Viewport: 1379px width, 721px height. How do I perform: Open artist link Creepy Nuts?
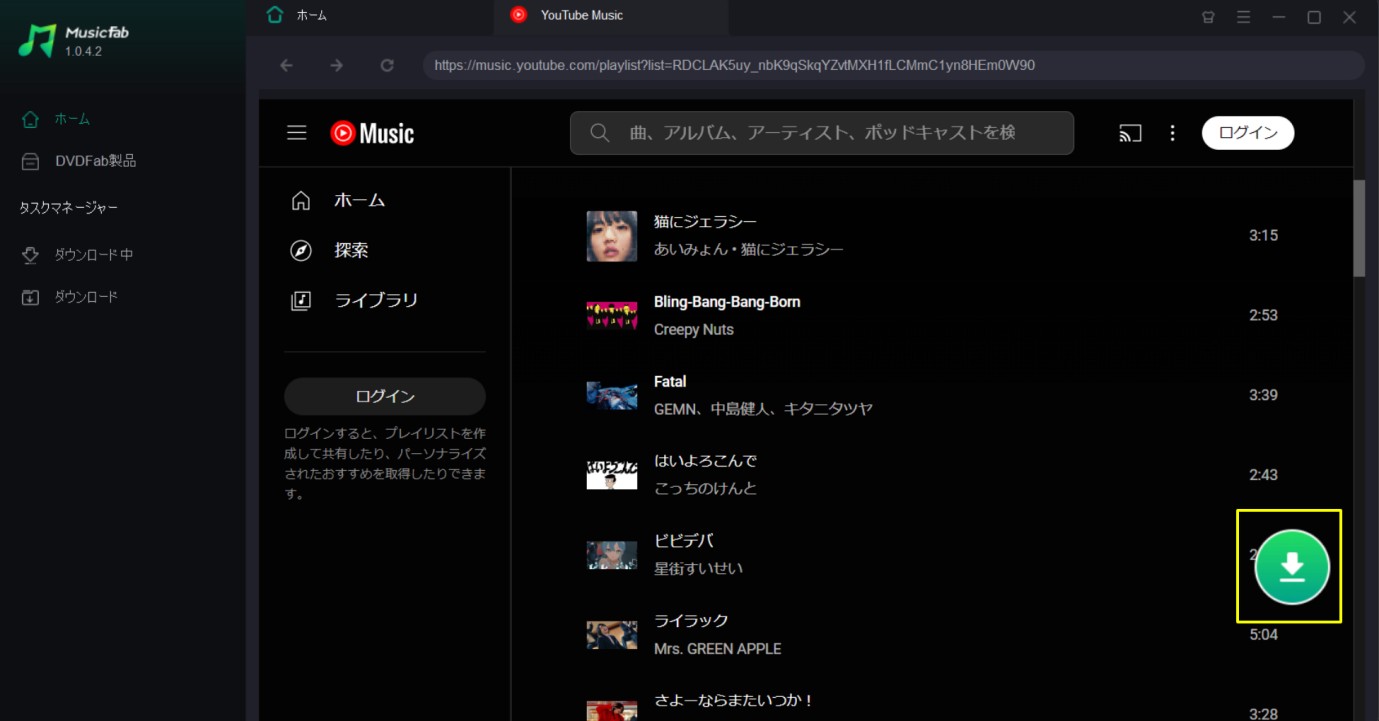tap(694, 330)
